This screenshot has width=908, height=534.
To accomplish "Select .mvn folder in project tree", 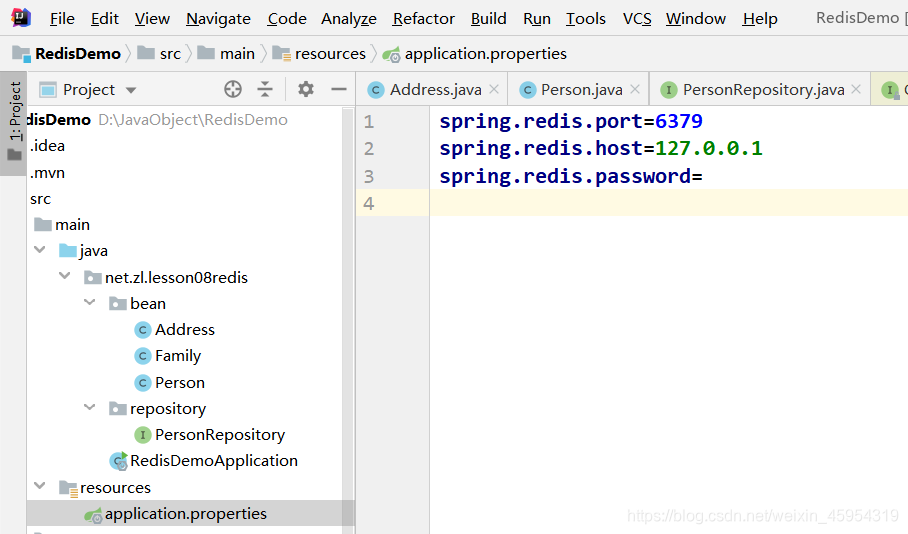I will (x=47, y=173).
